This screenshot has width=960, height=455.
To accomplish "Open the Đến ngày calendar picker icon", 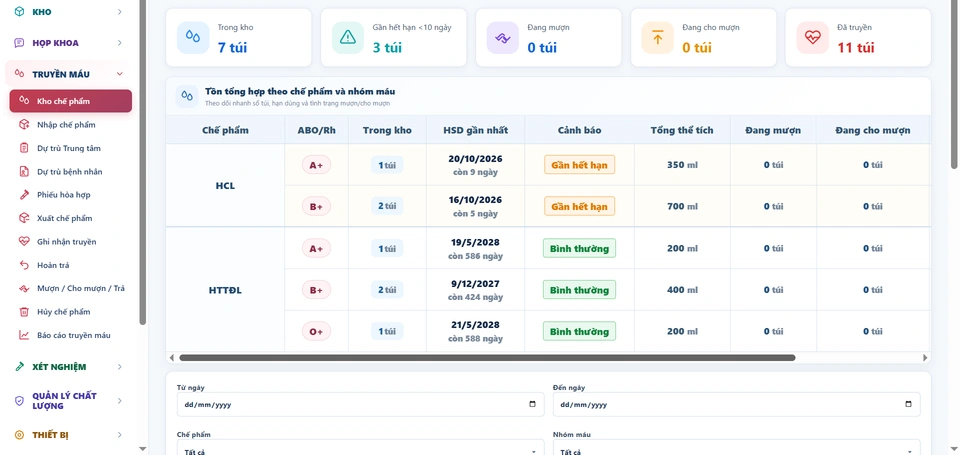I will click(x=908, y=404).
